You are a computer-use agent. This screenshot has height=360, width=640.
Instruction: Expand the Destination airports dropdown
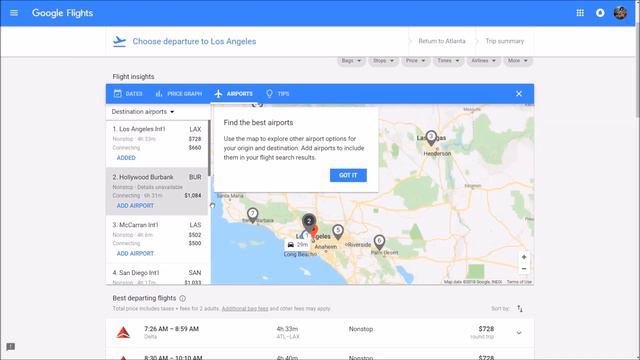143,111
